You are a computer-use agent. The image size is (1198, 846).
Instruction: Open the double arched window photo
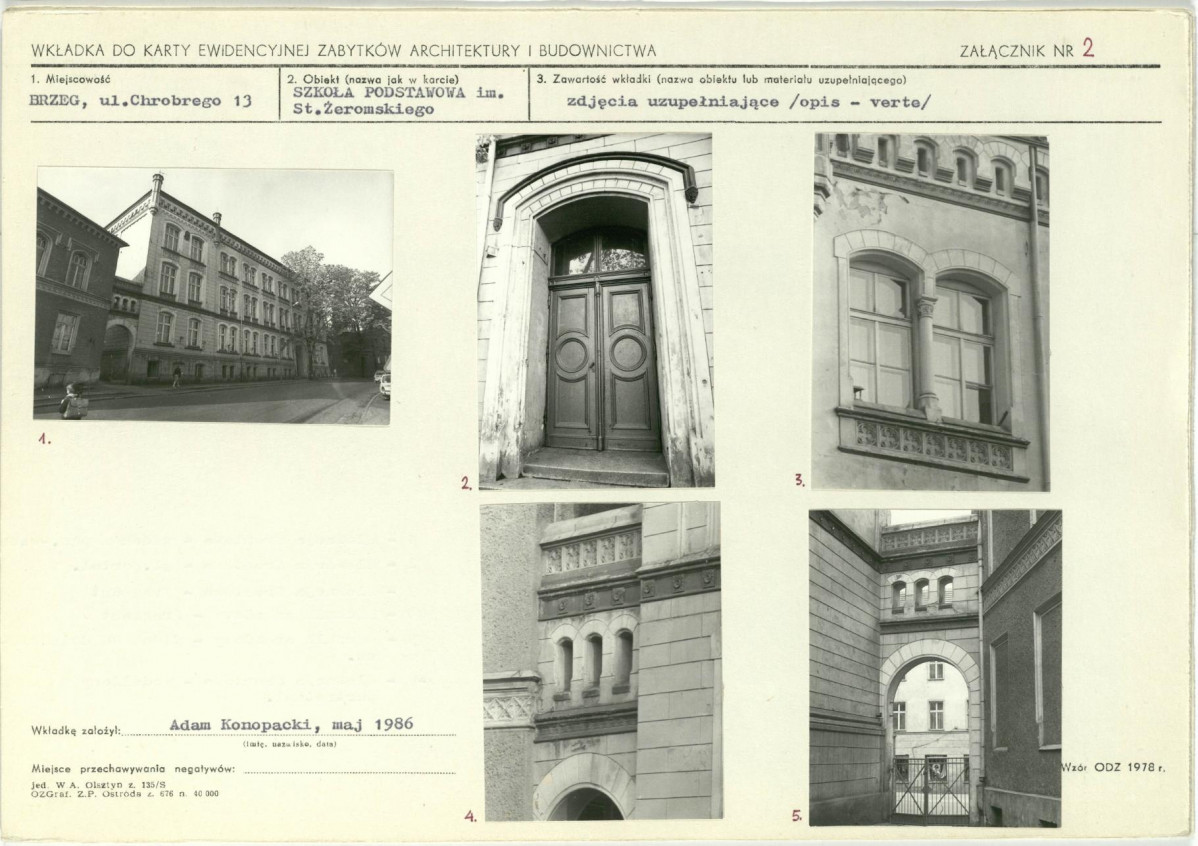click(x=930, y=312)
